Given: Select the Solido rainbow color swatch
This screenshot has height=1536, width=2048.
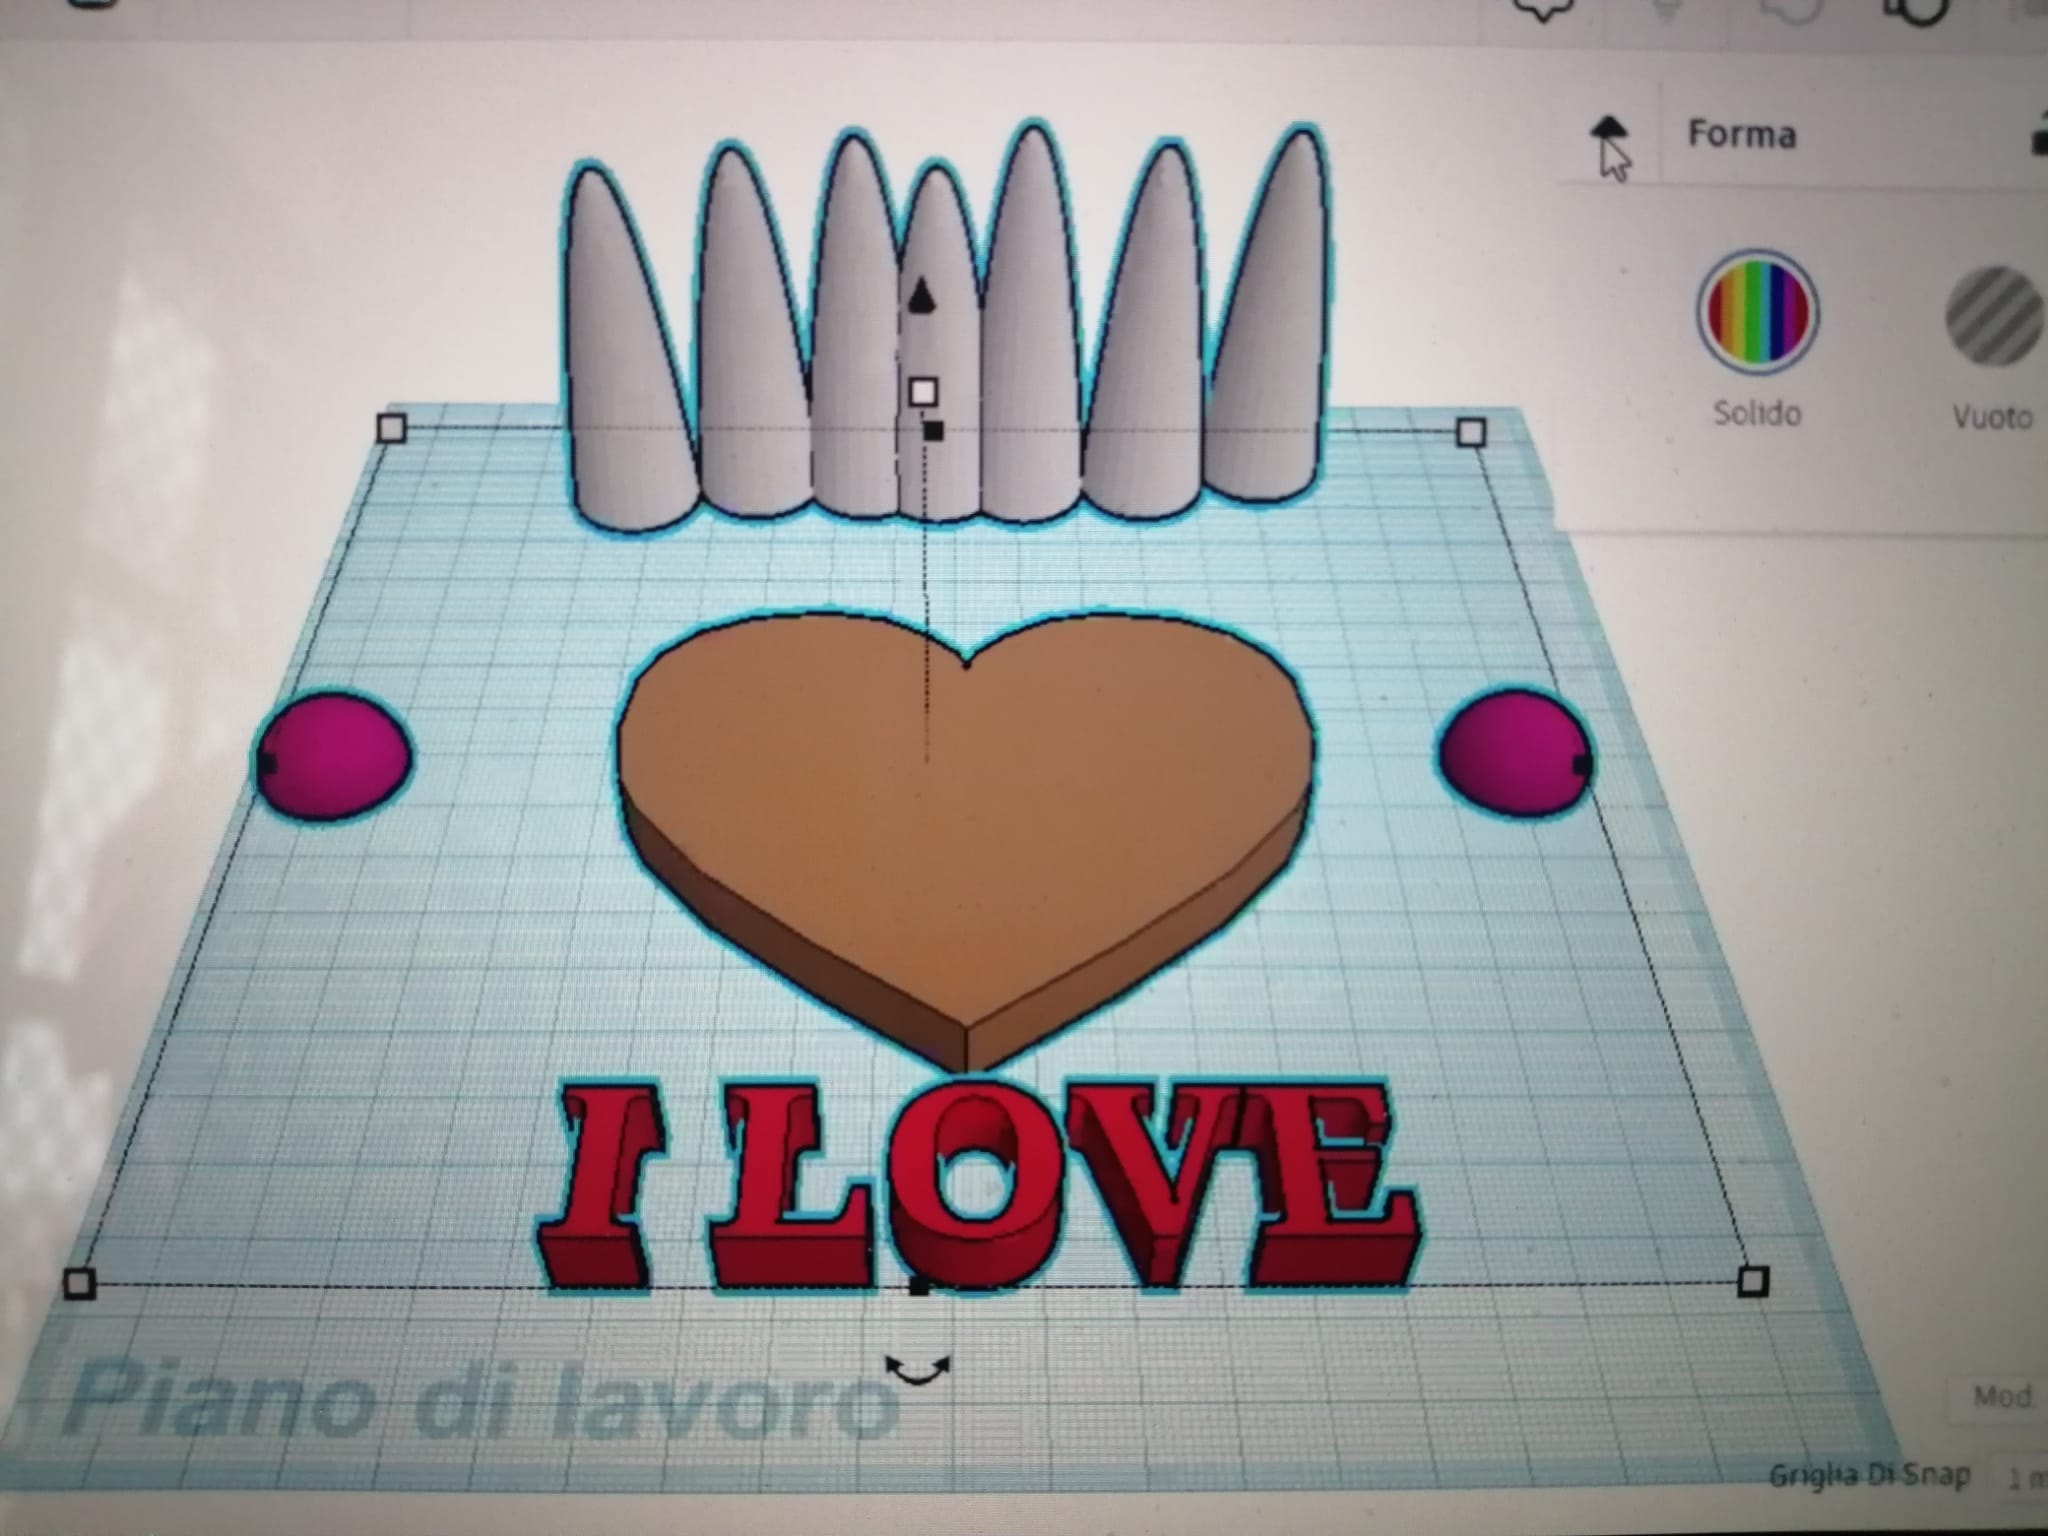Looking at the screenshot, I should [x=1756, y=312].
